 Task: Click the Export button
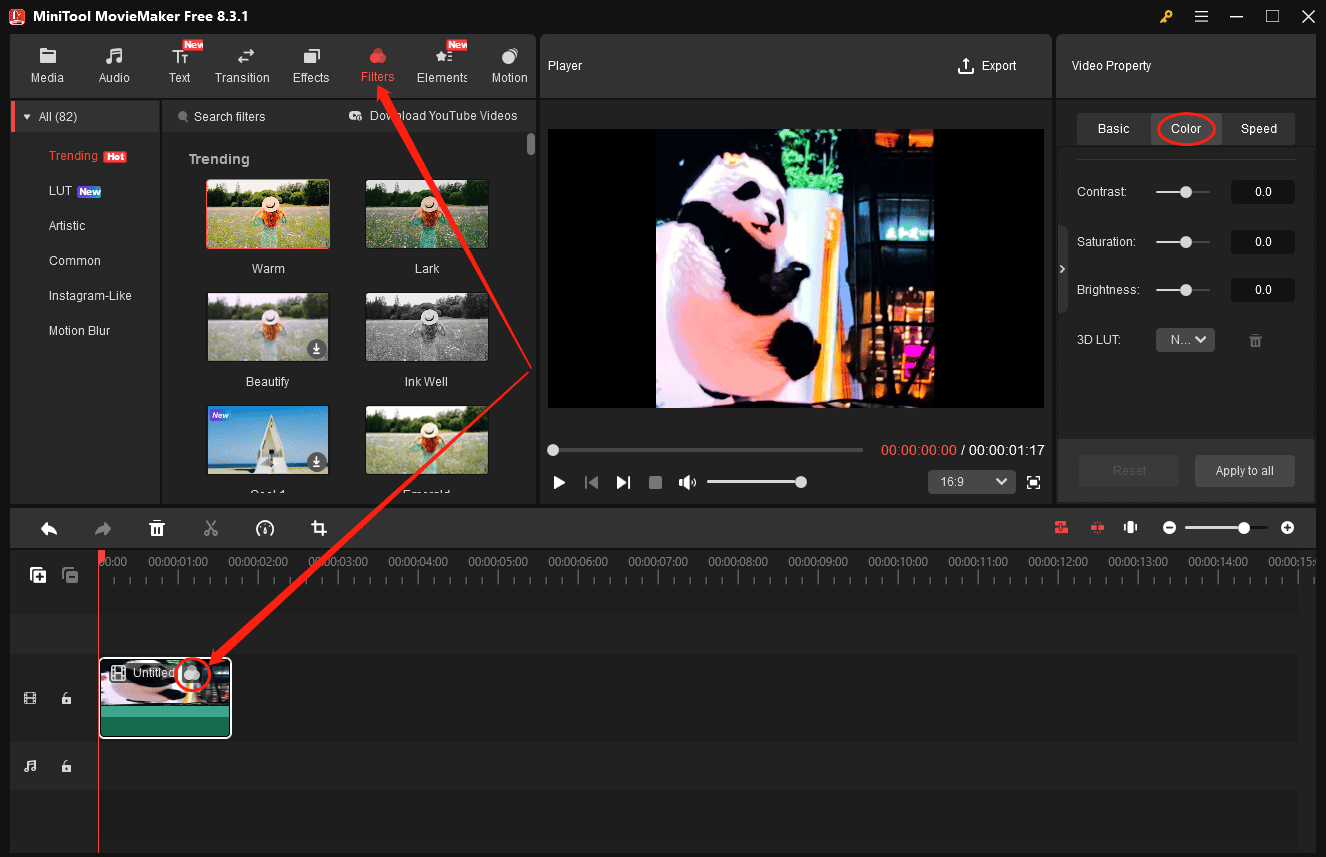click(987, 65)
